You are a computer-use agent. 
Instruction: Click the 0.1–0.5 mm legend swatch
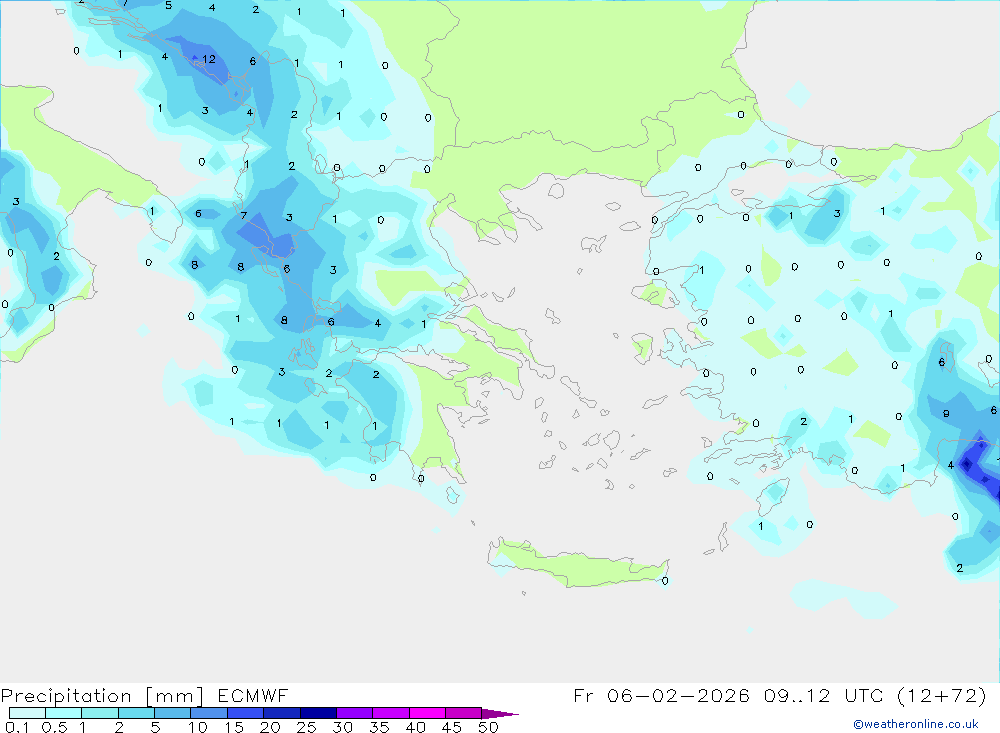tap(27, 713)
